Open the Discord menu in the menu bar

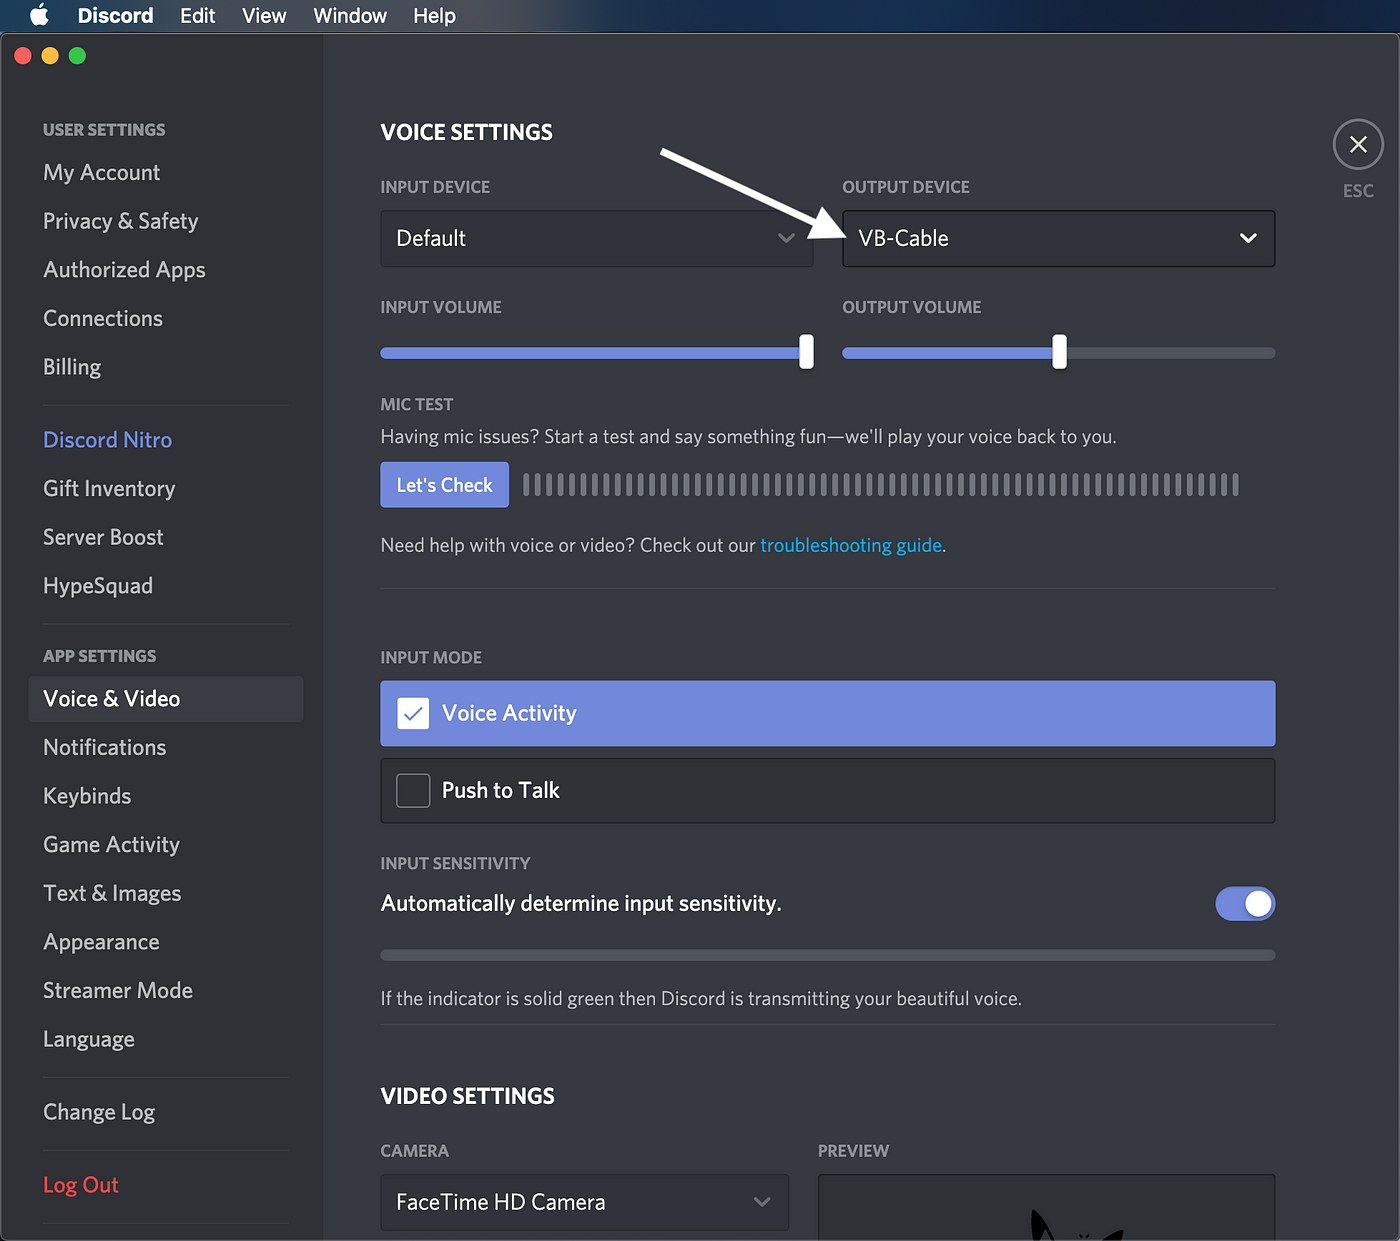click(x=115, y=15)
